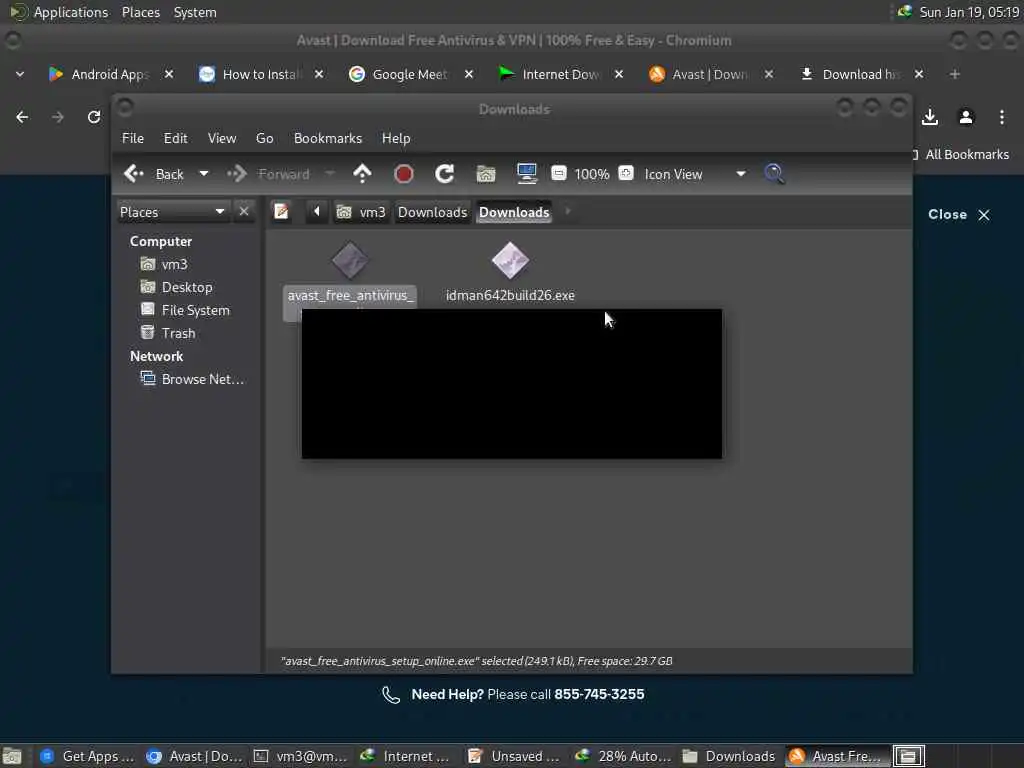Toggle the location text entry edit icon
Viewport: 1024px width, 768px height.
pyautogui.click(x=281, y=212)
